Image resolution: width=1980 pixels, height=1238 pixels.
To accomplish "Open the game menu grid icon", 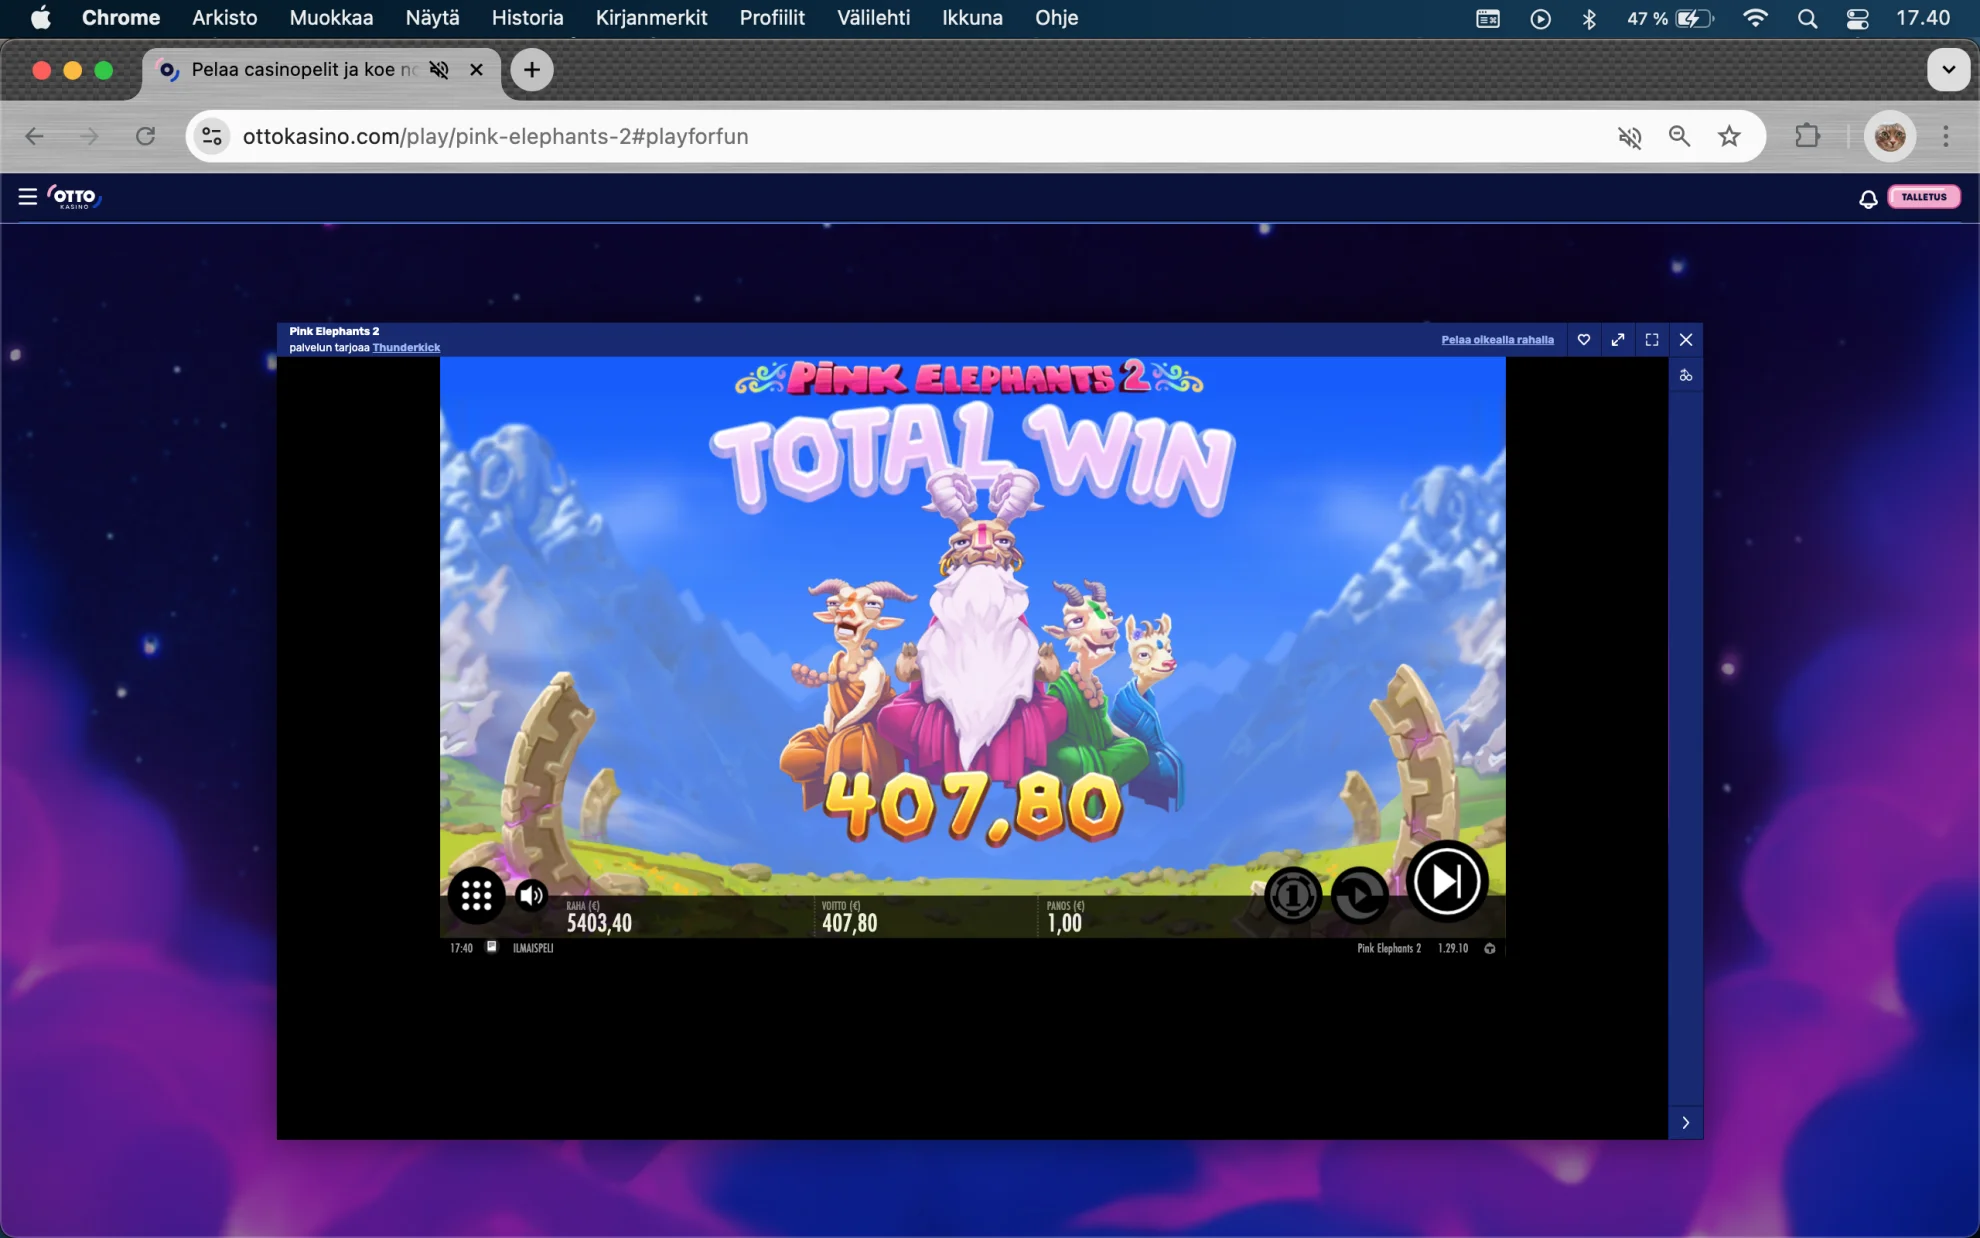I will click(x=476, y=895).
